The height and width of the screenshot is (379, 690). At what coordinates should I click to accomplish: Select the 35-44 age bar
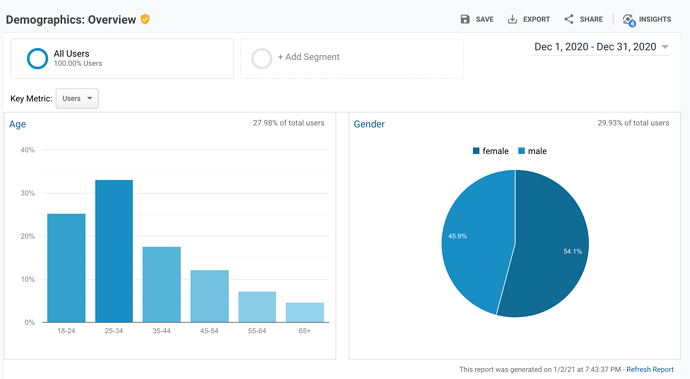(161, 284)
